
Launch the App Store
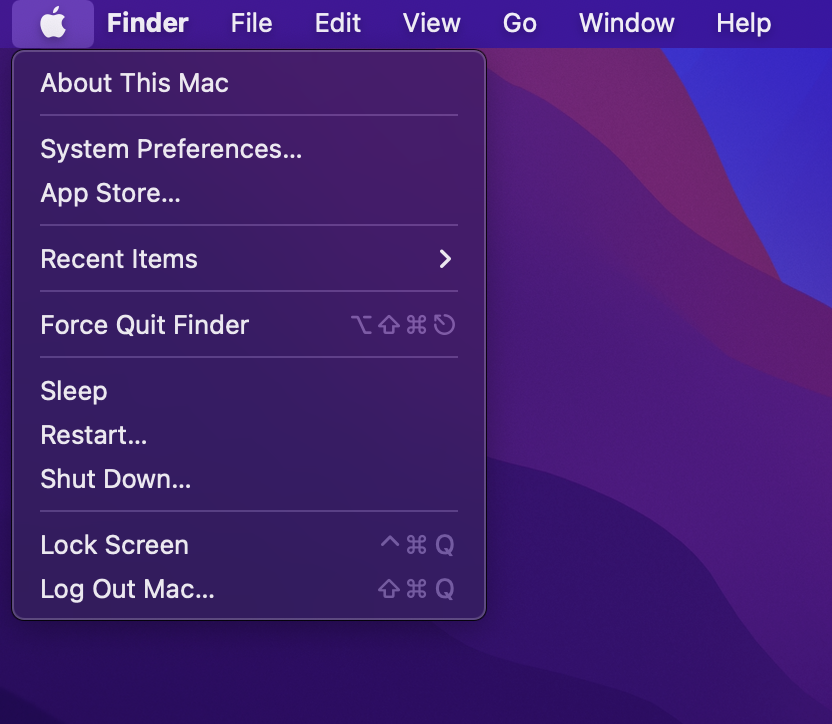click(x=110, y=193)
